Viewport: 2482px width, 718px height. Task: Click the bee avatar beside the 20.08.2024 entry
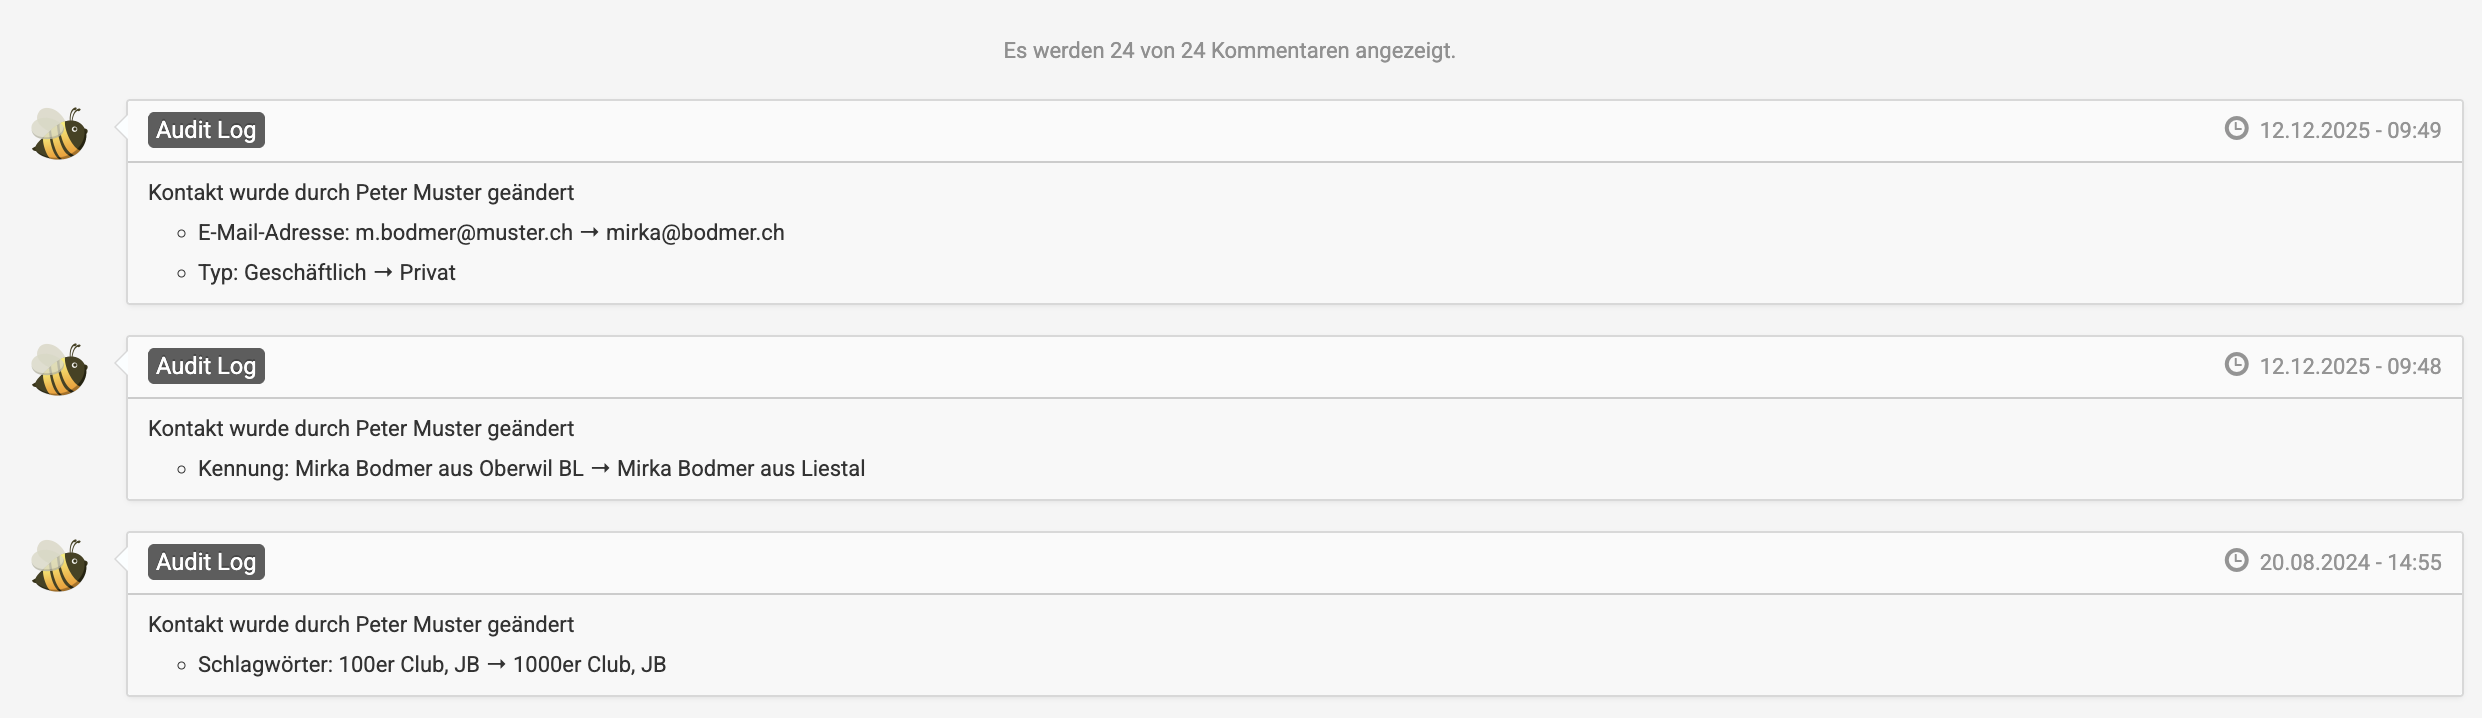(x=59, y=566)
